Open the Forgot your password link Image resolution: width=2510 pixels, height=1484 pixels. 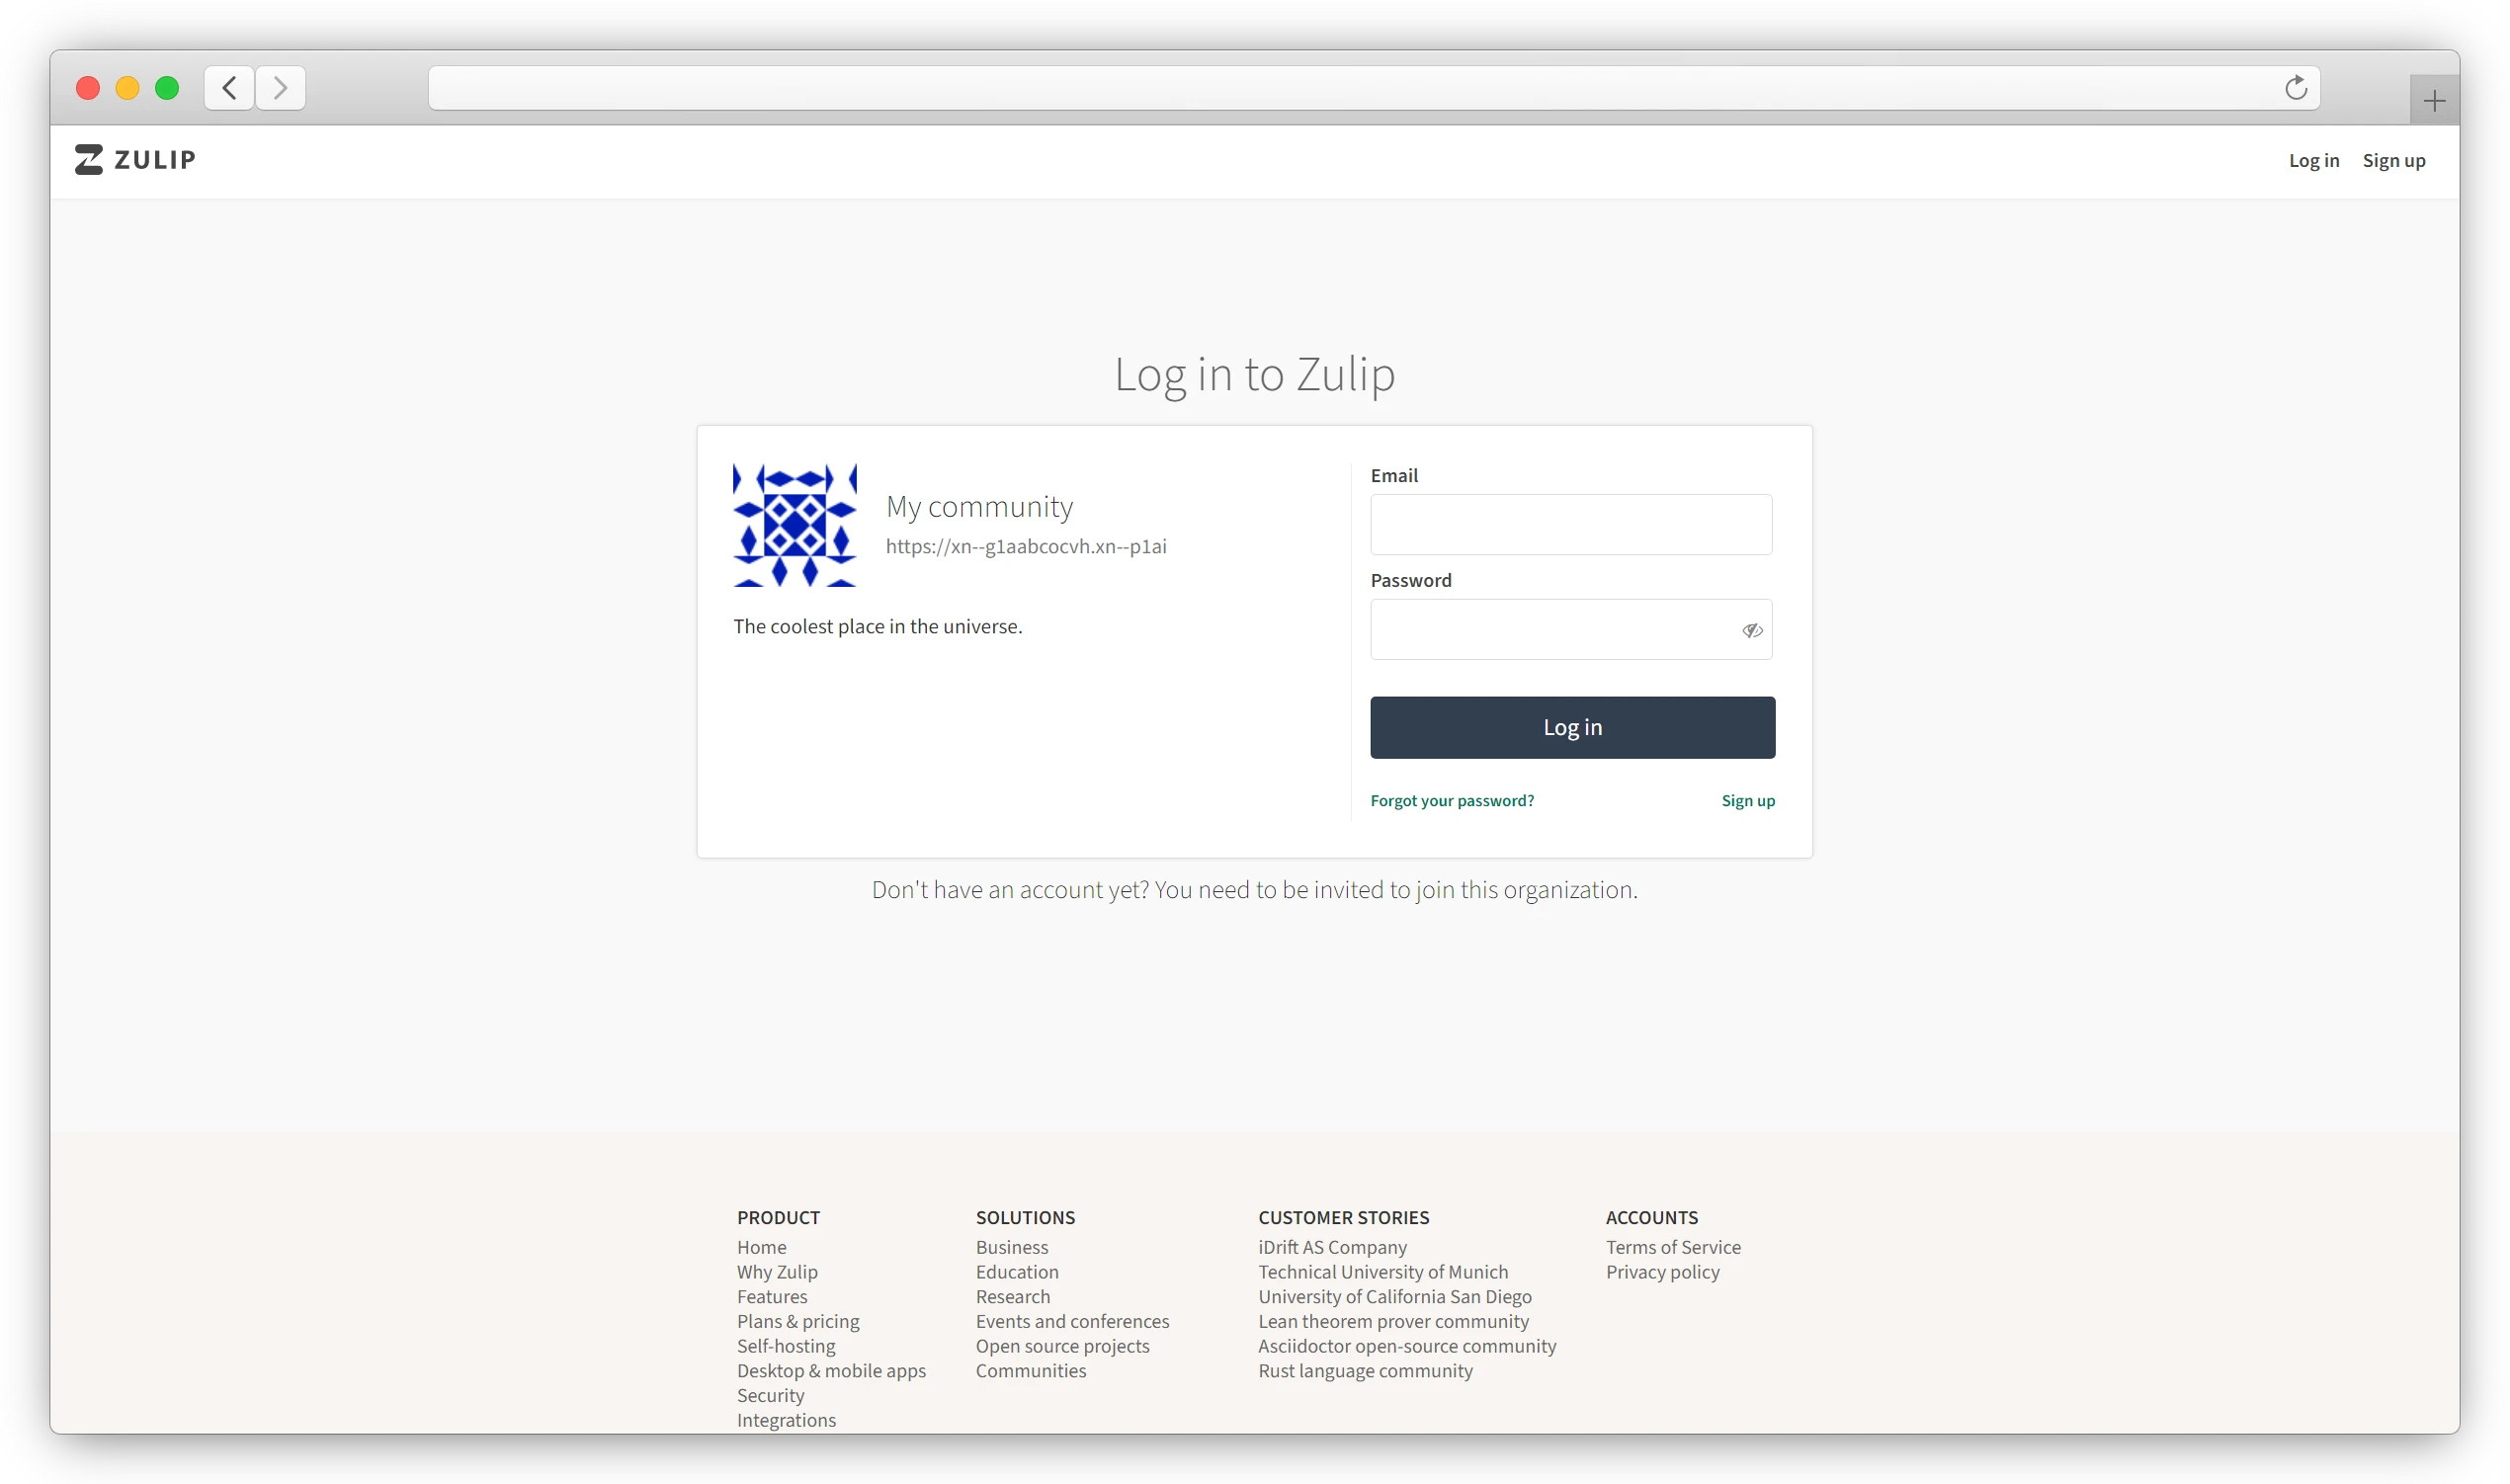(x=1452, y=800)
